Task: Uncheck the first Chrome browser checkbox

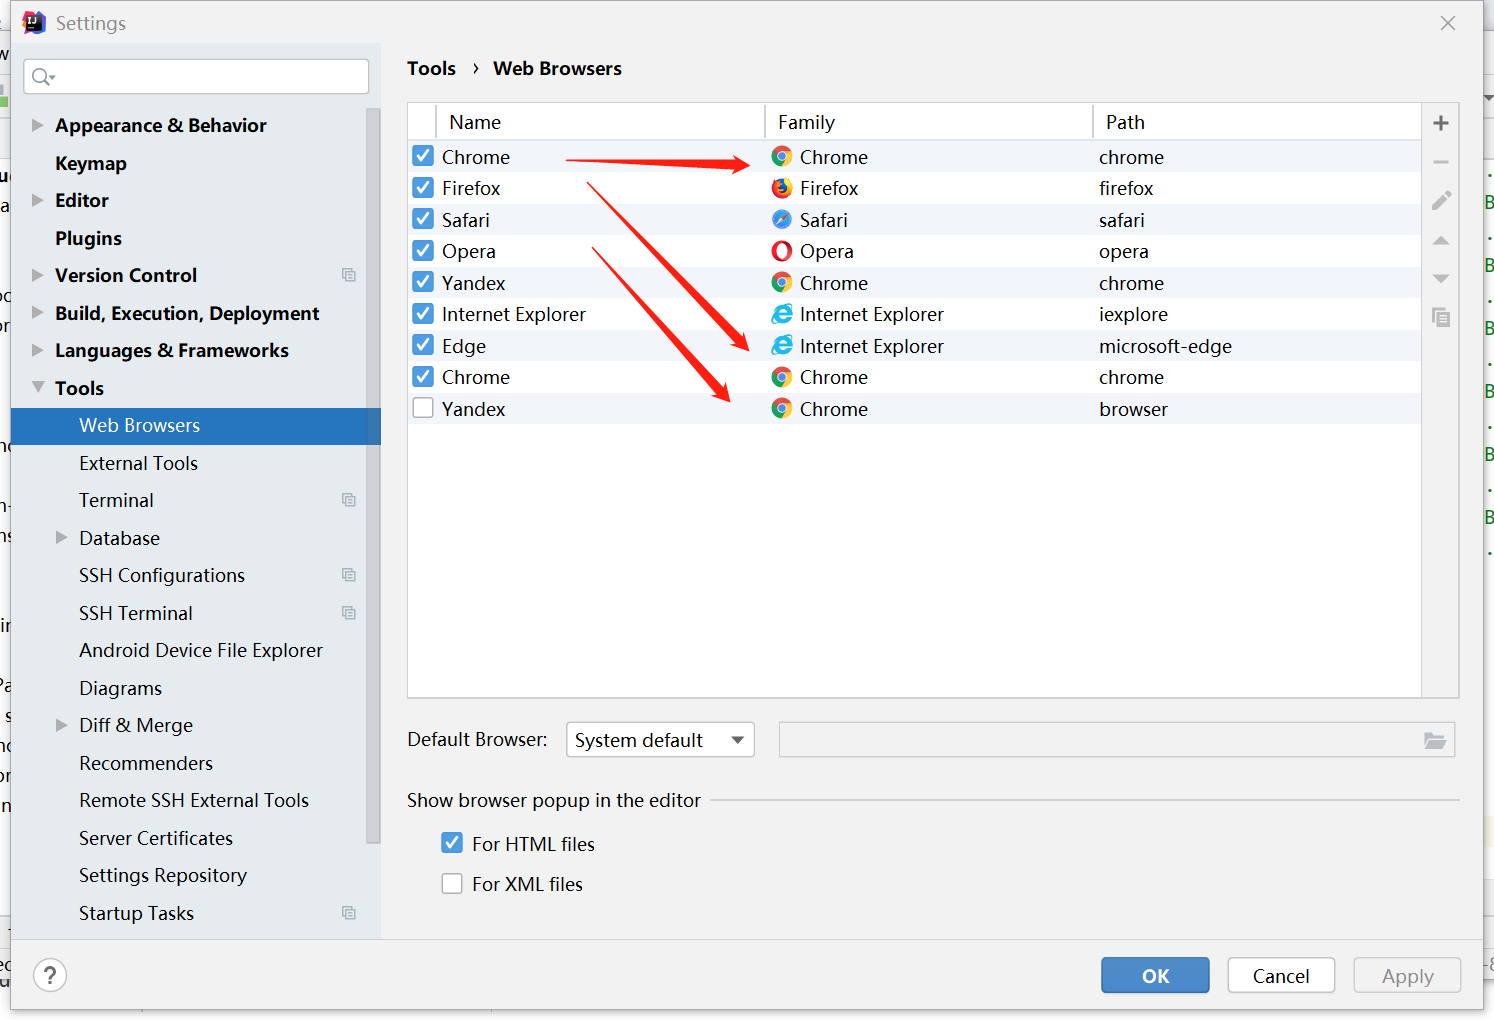Action: [423, 156]
